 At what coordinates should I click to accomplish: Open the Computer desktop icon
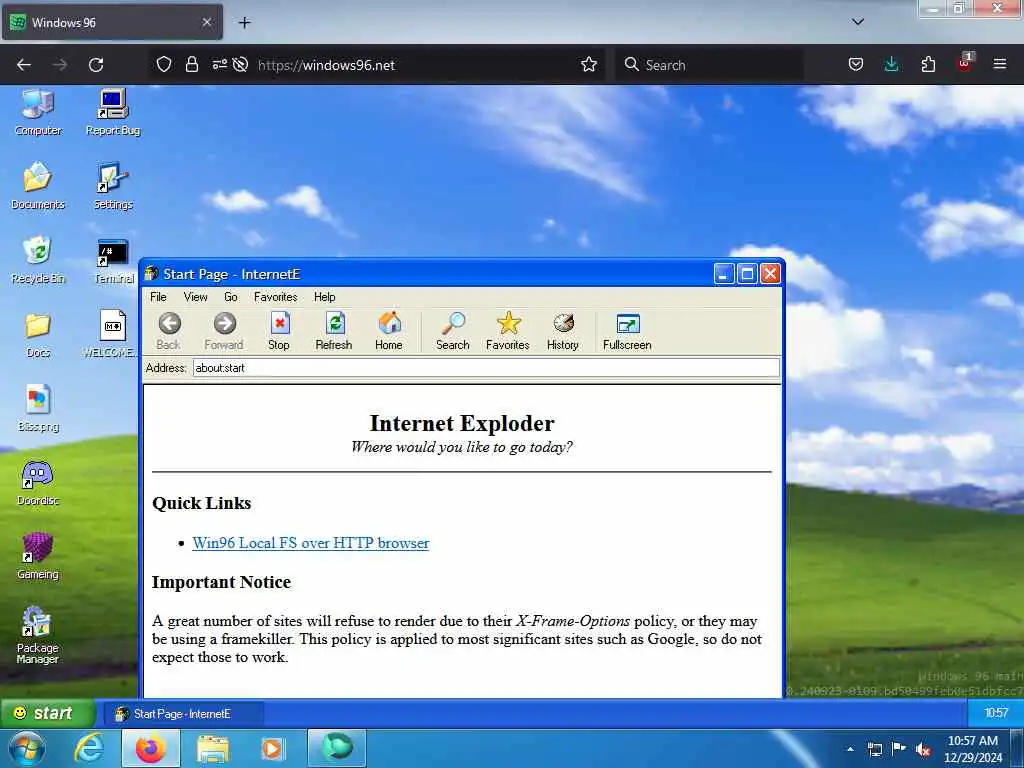tap(38, 112)
